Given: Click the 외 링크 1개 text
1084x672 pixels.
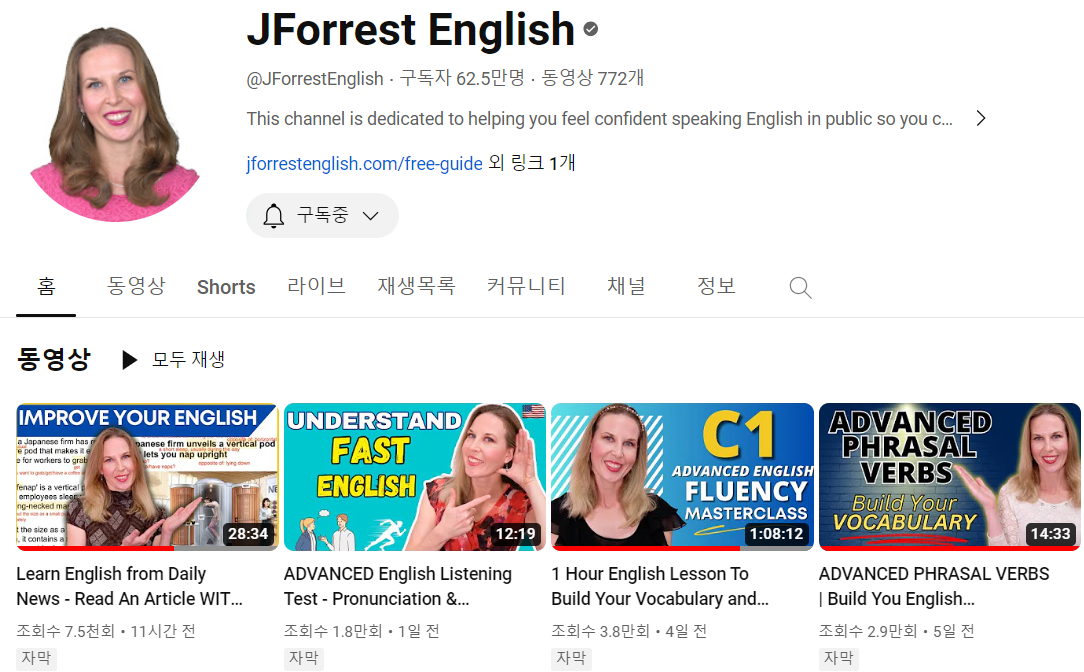Looking at the screenshot, I should pos(532,163).
